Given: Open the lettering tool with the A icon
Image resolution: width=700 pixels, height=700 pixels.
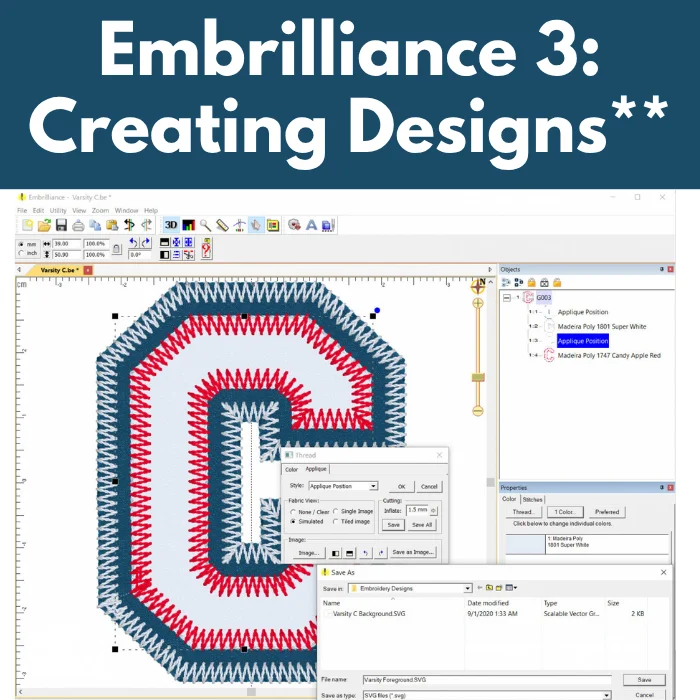Looking at the screenshot, I should point(311,225).
